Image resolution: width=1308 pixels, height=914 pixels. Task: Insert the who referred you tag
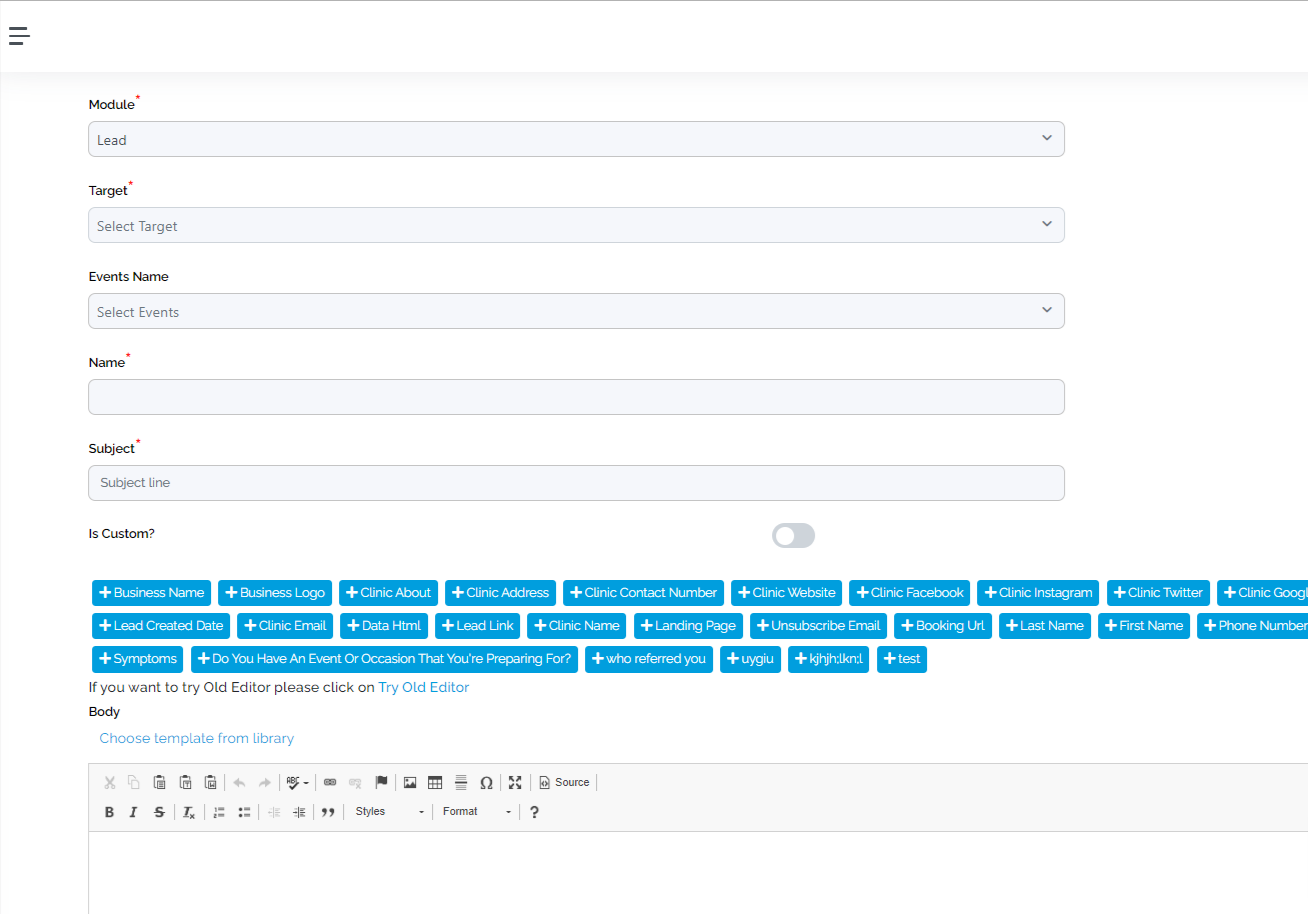pyautogui.click(x=649, y=660)
